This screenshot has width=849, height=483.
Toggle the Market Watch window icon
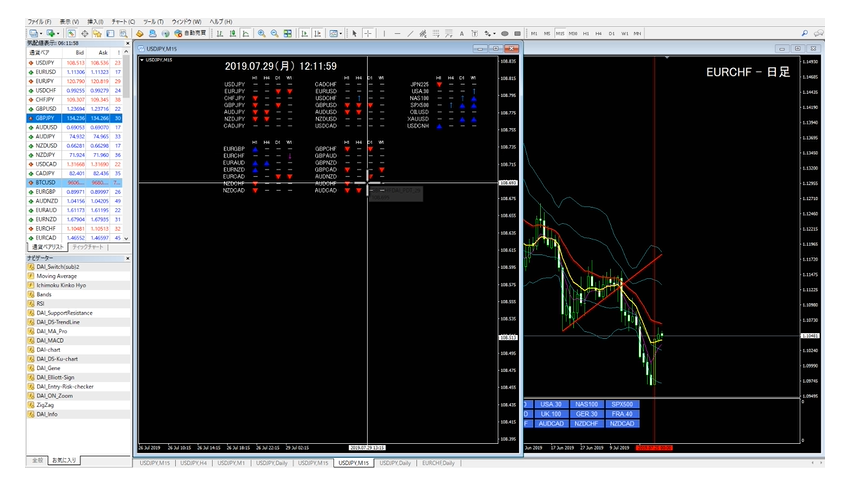pos(71,34)
